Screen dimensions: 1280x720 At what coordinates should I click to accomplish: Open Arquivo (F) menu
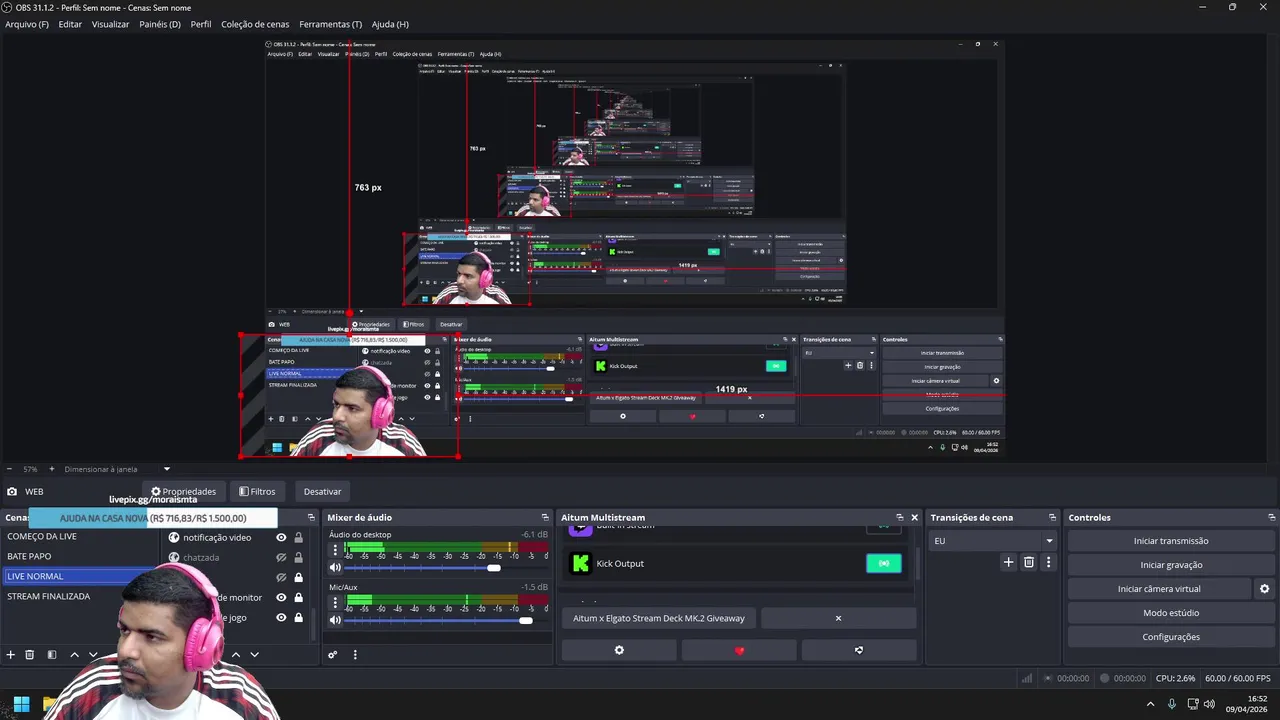[x=27, y=24]
